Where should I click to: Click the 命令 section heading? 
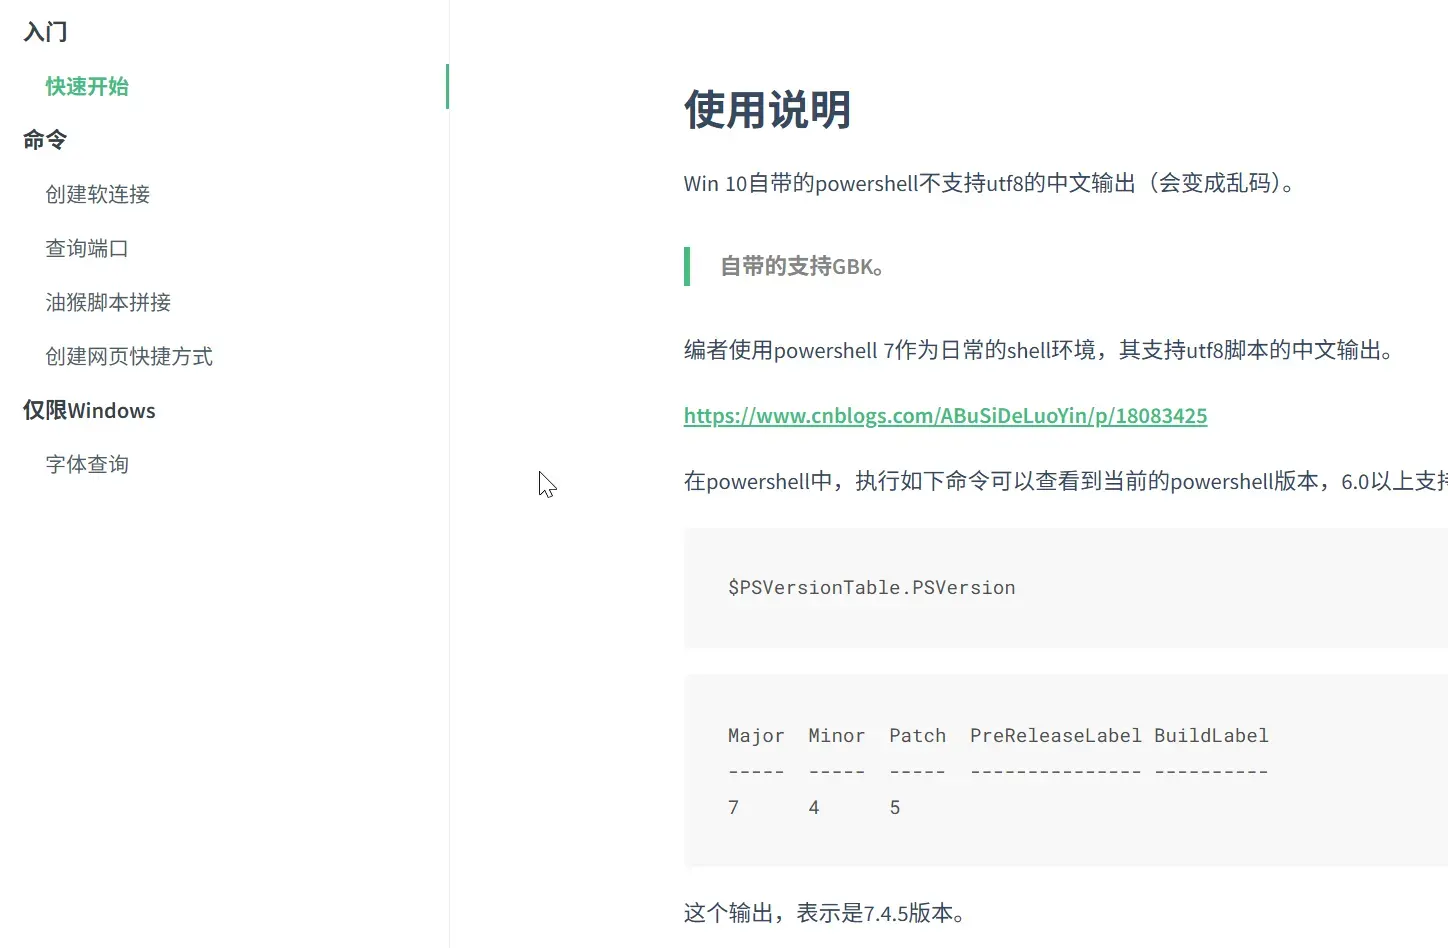(45, 140)
